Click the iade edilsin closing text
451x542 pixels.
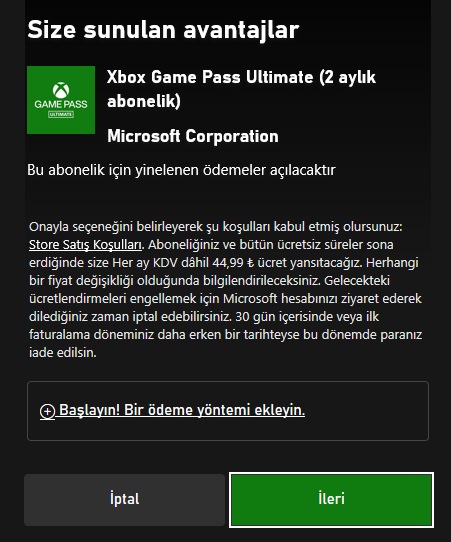point(63,353)
